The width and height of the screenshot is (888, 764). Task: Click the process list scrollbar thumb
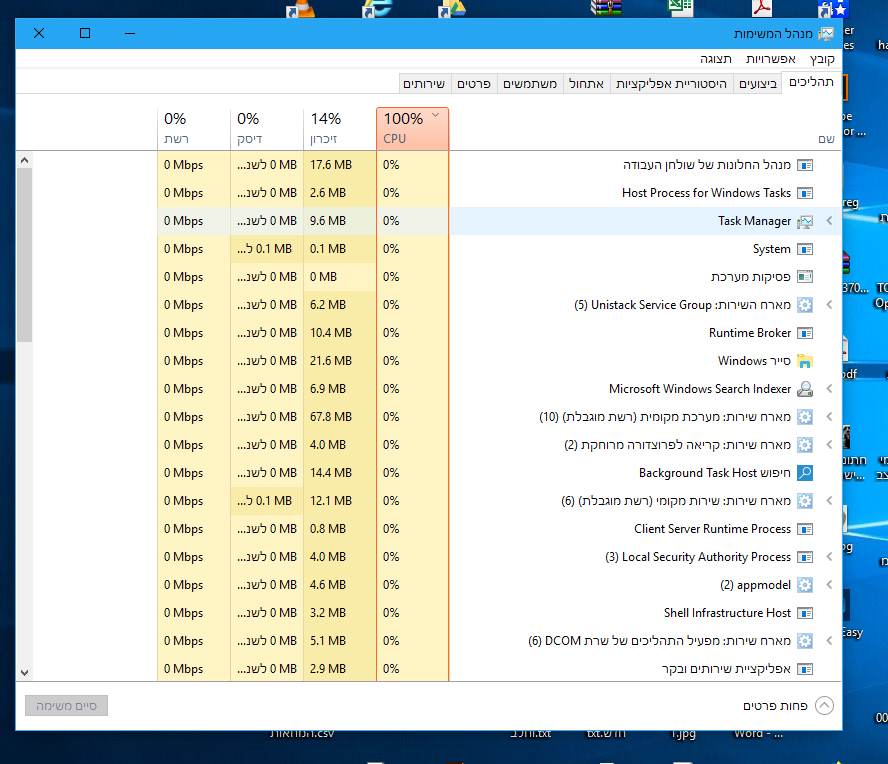pos(24,255)
